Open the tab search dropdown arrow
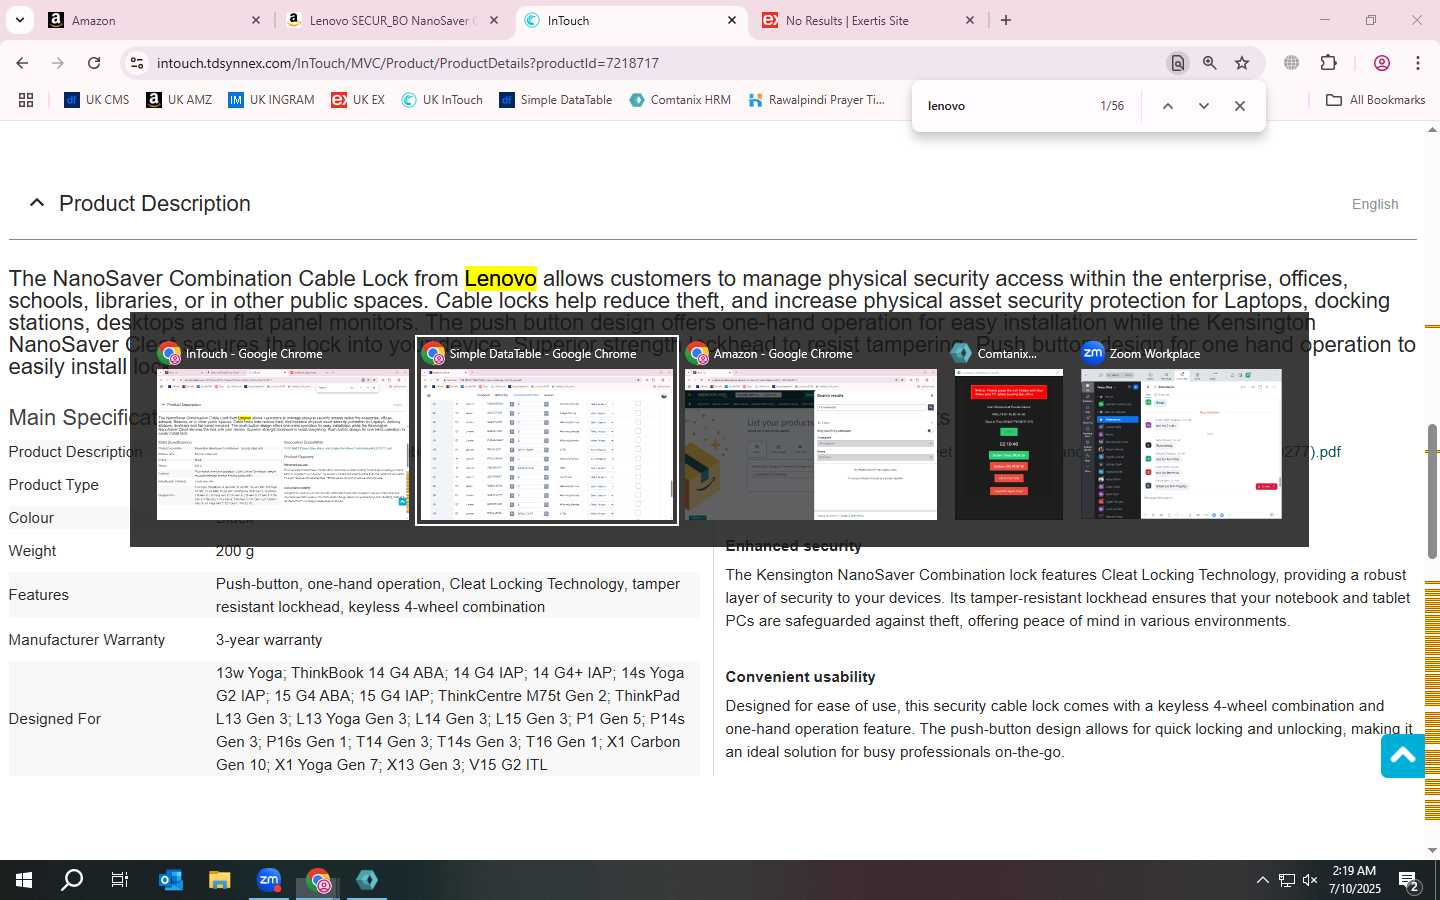 19,20
